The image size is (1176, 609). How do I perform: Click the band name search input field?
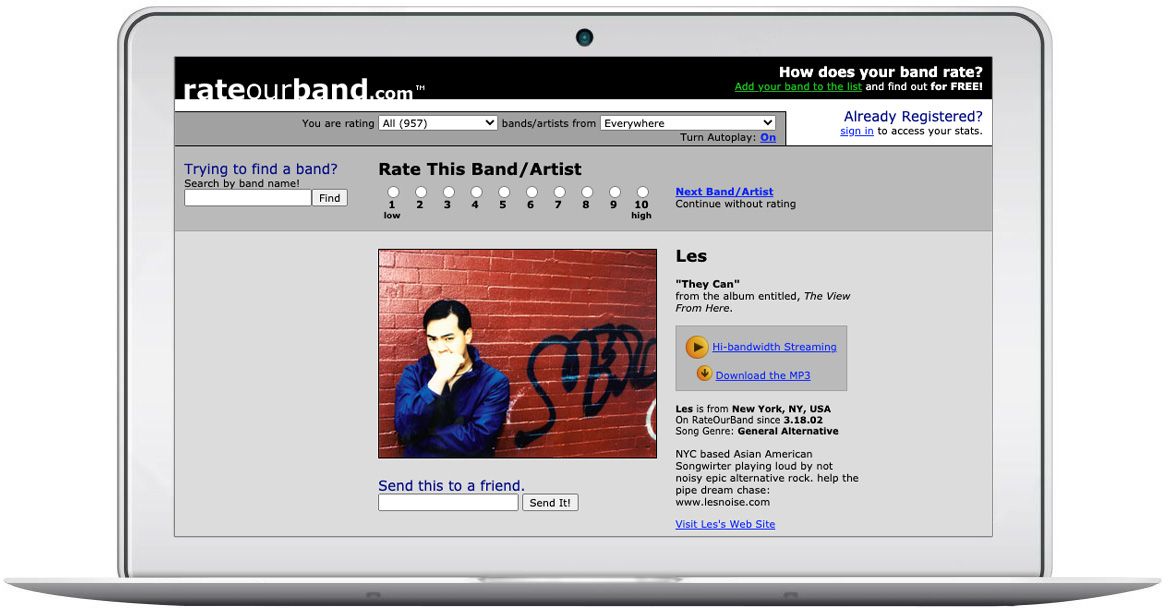click(246, 197)
